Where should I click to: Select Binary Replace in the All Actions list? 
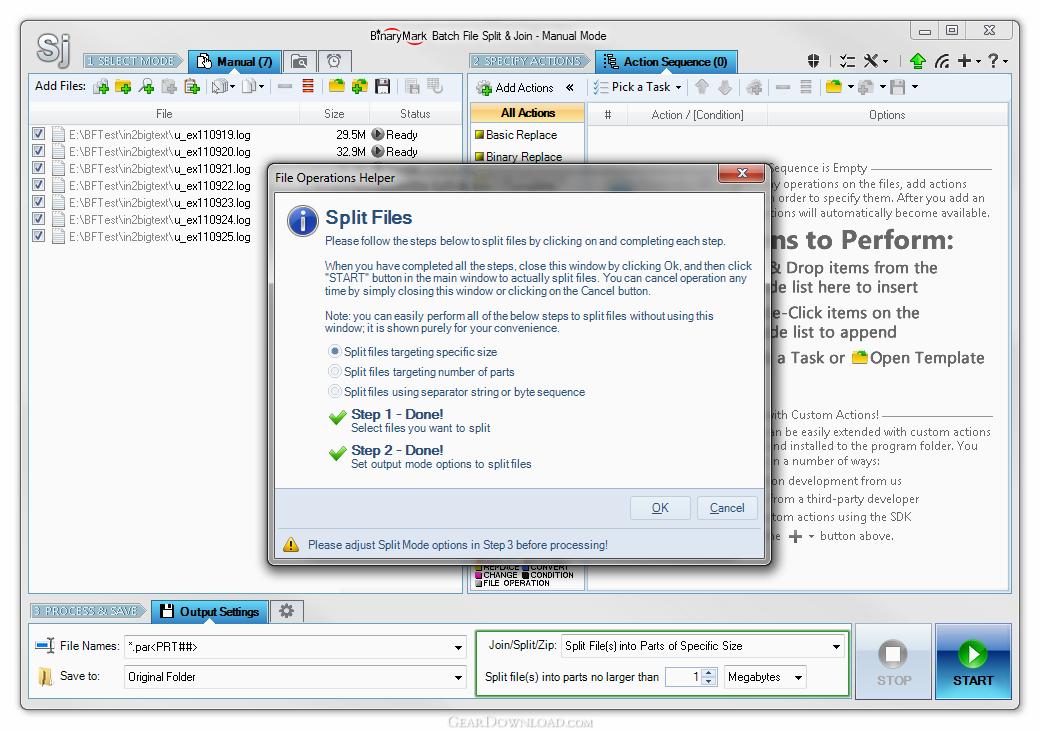[x=524, y=156]
